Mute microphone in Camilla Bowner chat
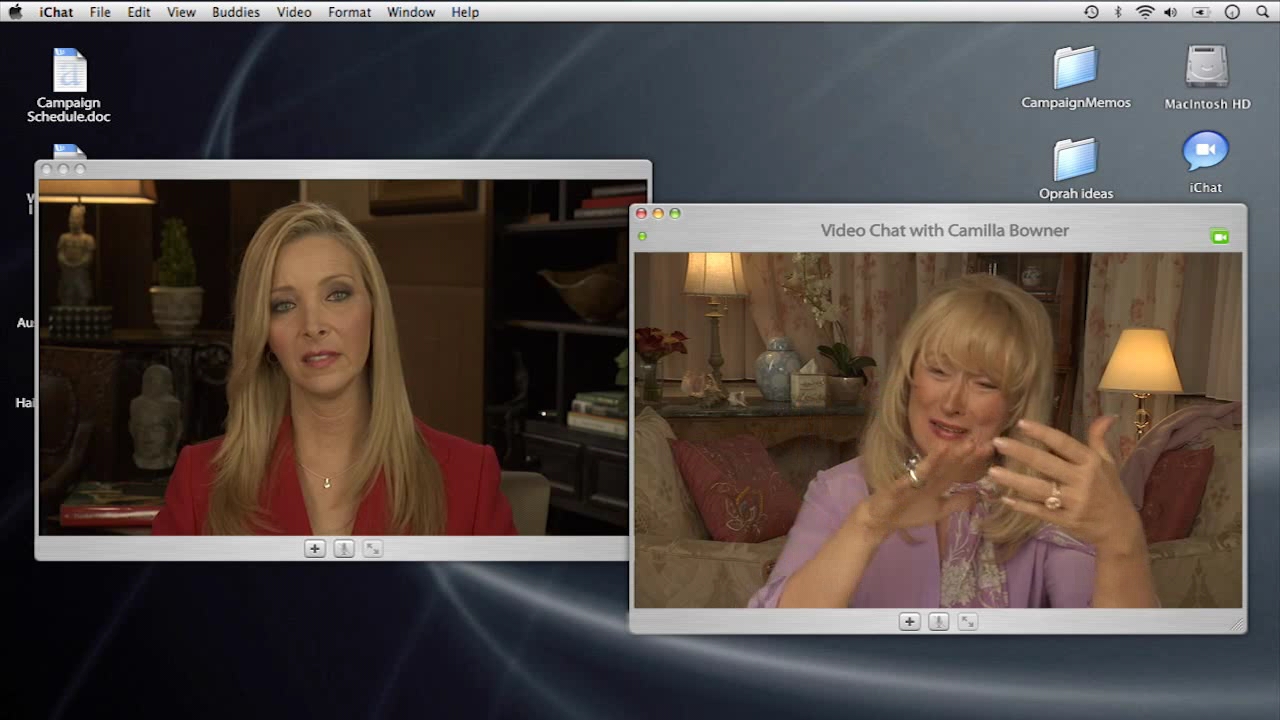Screen dimensions: 1280x720 [938, 622]
